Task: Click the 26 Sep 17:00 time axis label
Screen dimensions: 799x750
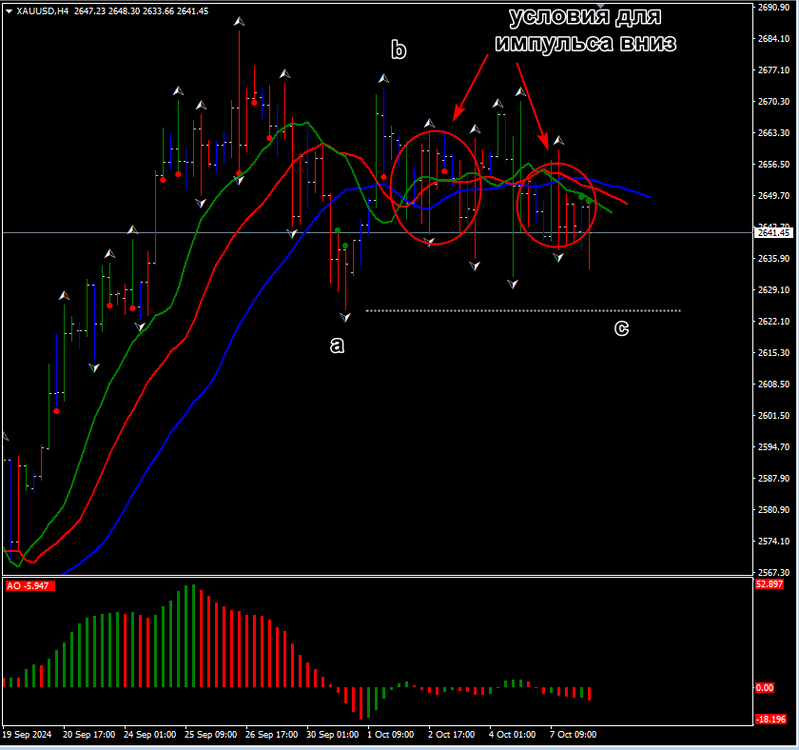Action: 272,735
